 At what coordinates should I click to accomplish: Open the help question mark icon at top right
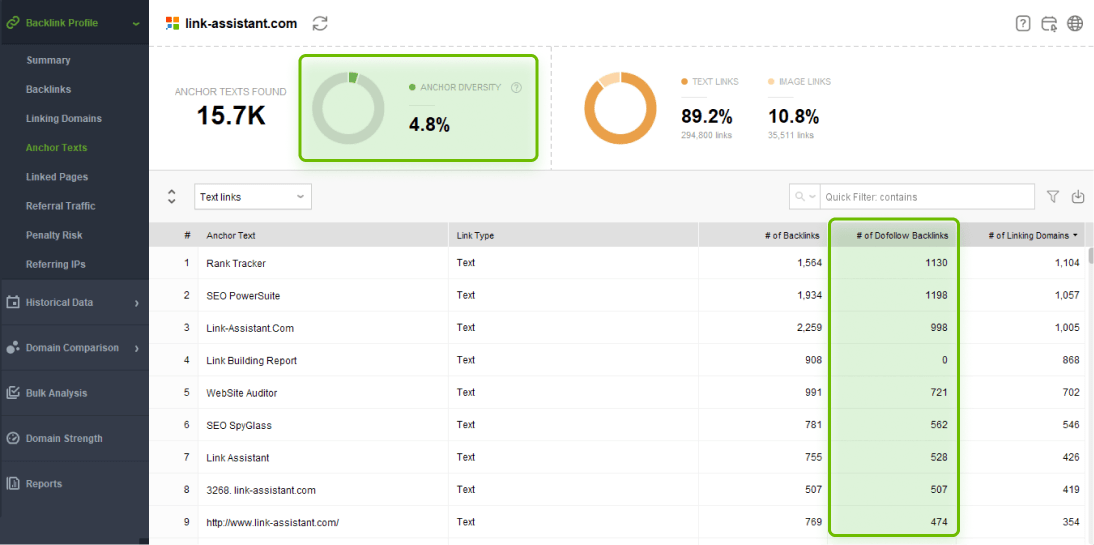(1023, 23)
